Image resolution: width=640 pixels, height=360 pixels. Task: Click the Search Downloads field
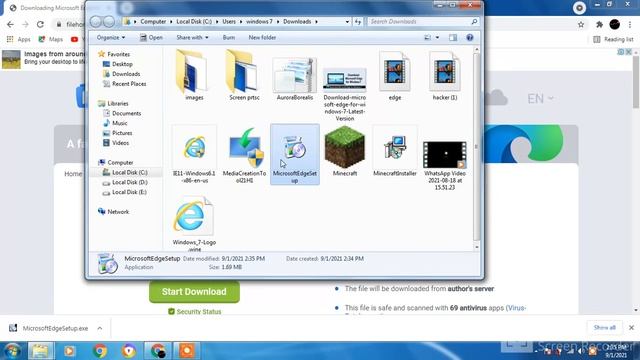423,22
